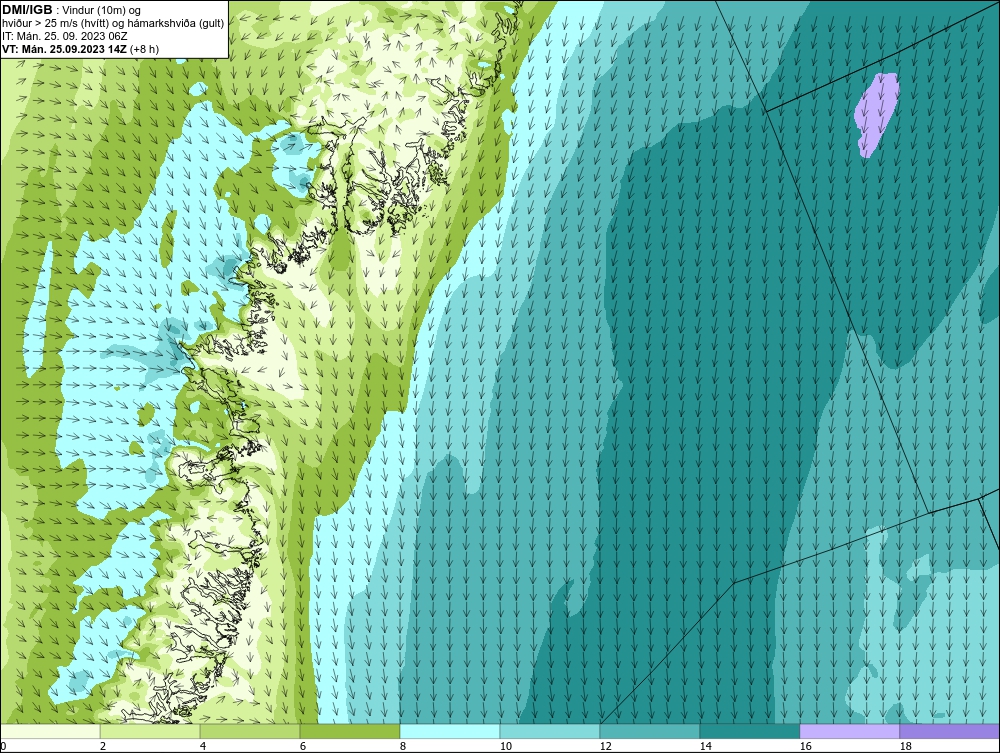Screen dimensions: 1000x753
Task: Click the legend label "16"
Action: point(805,746)
